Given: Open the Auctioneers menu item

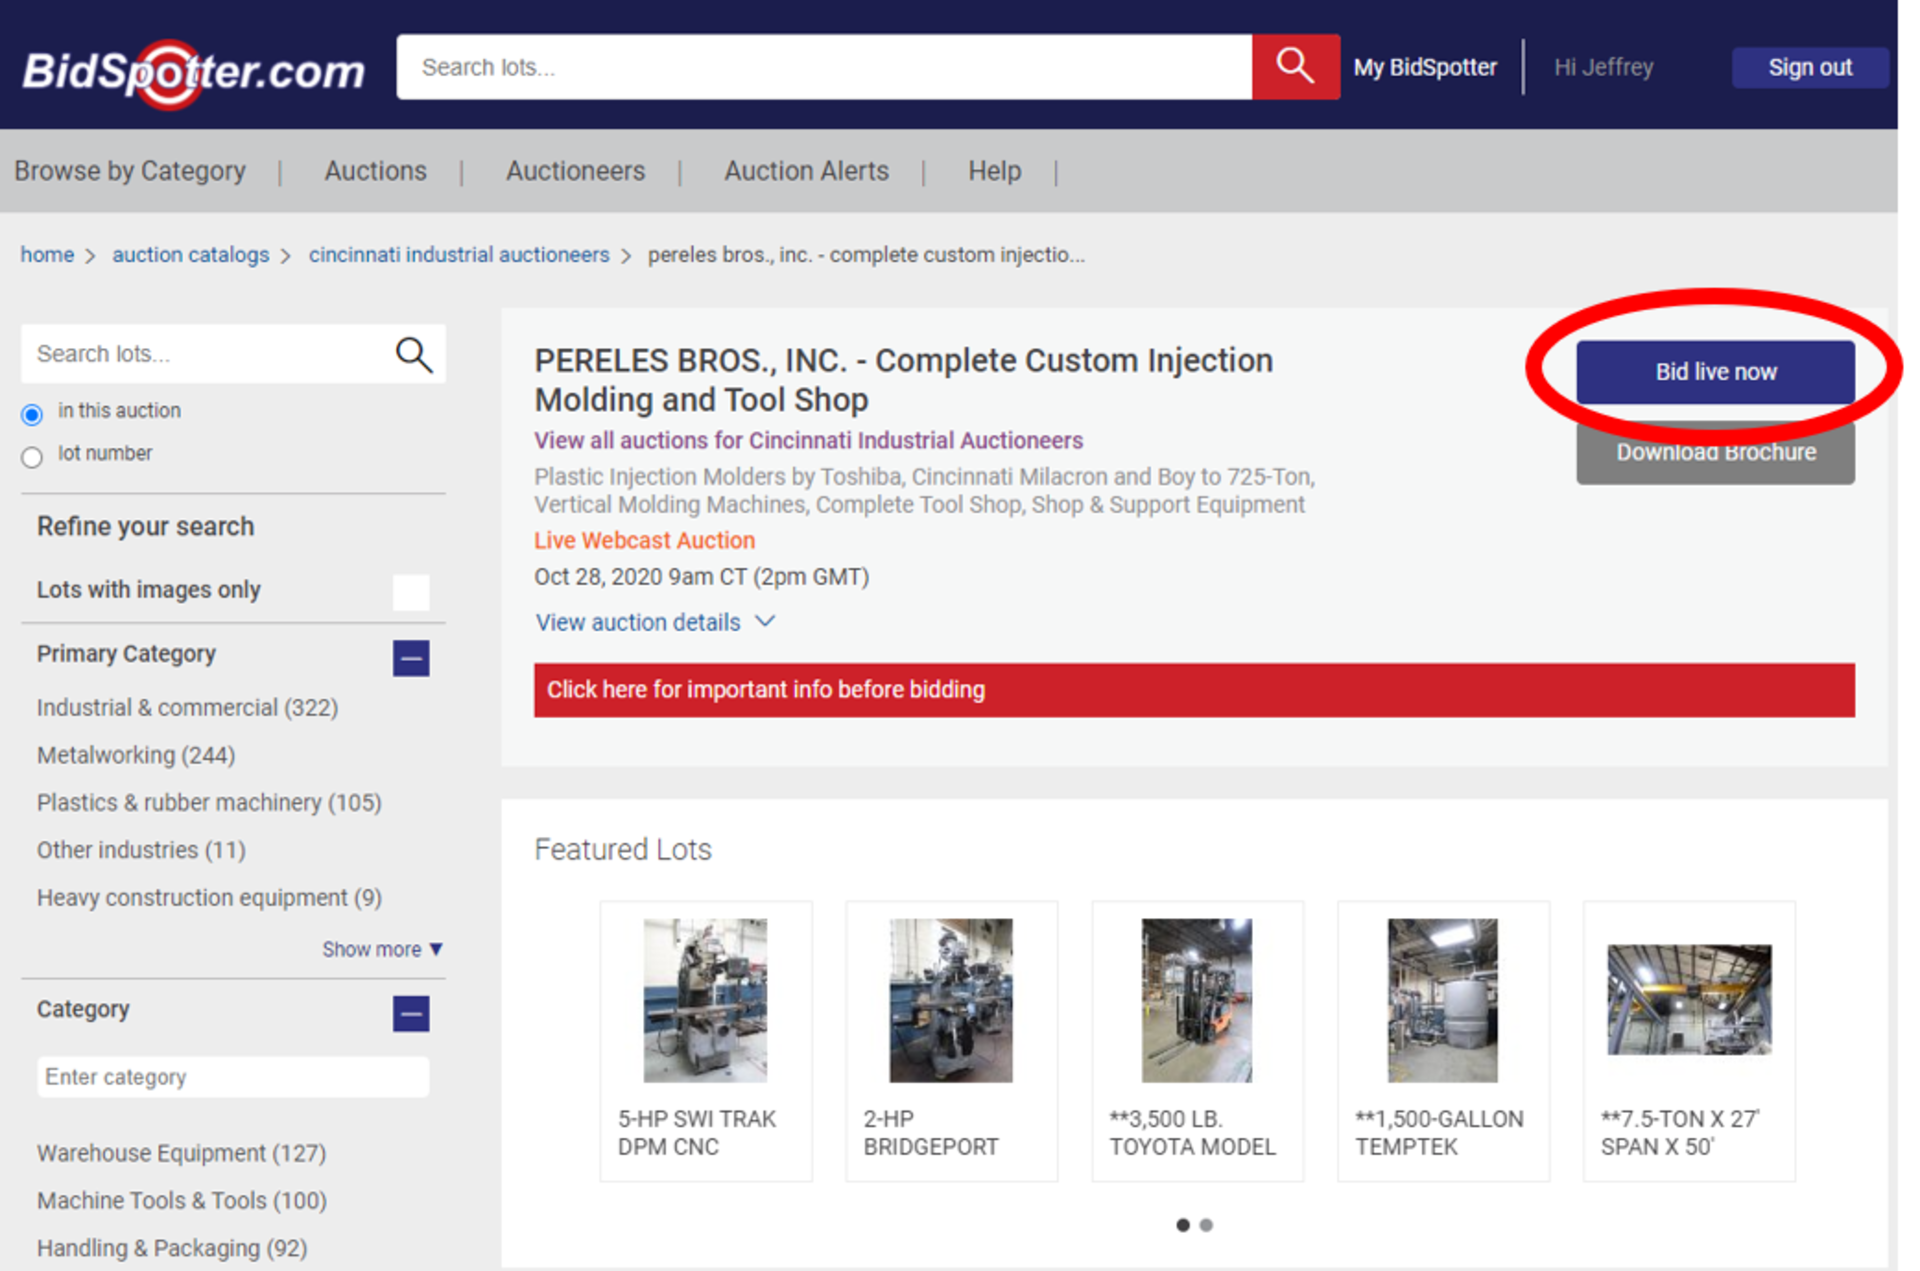Looking at the screenshot, I should (575, 171).
